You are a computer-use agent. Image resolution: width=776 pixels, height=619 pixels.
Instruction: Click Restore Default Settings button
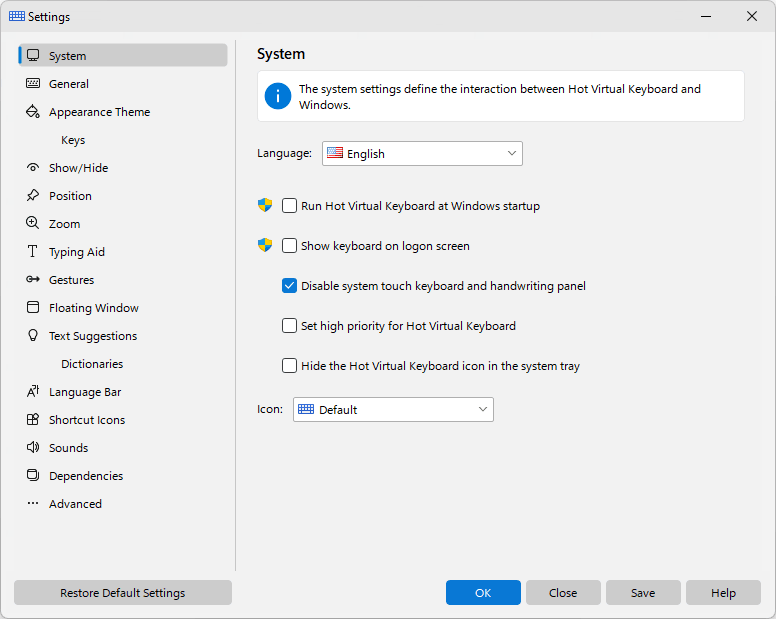coord(123,592)
